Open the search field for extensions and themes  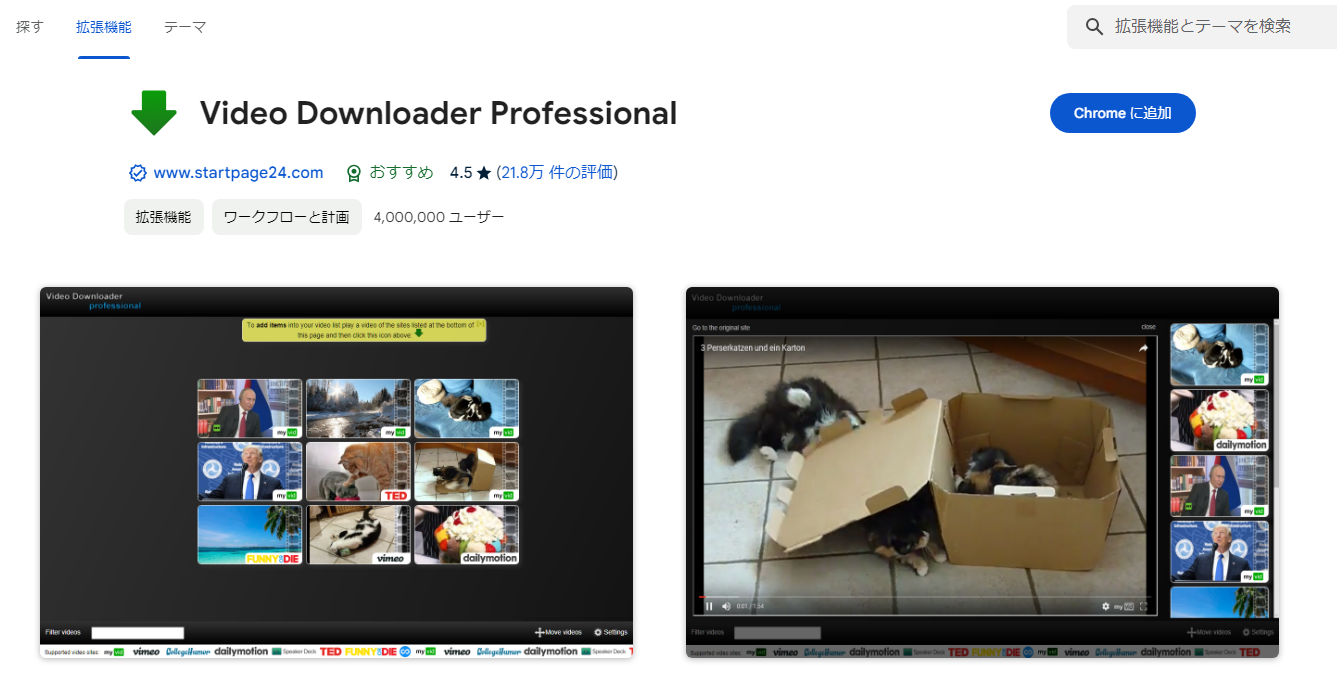1200,26
